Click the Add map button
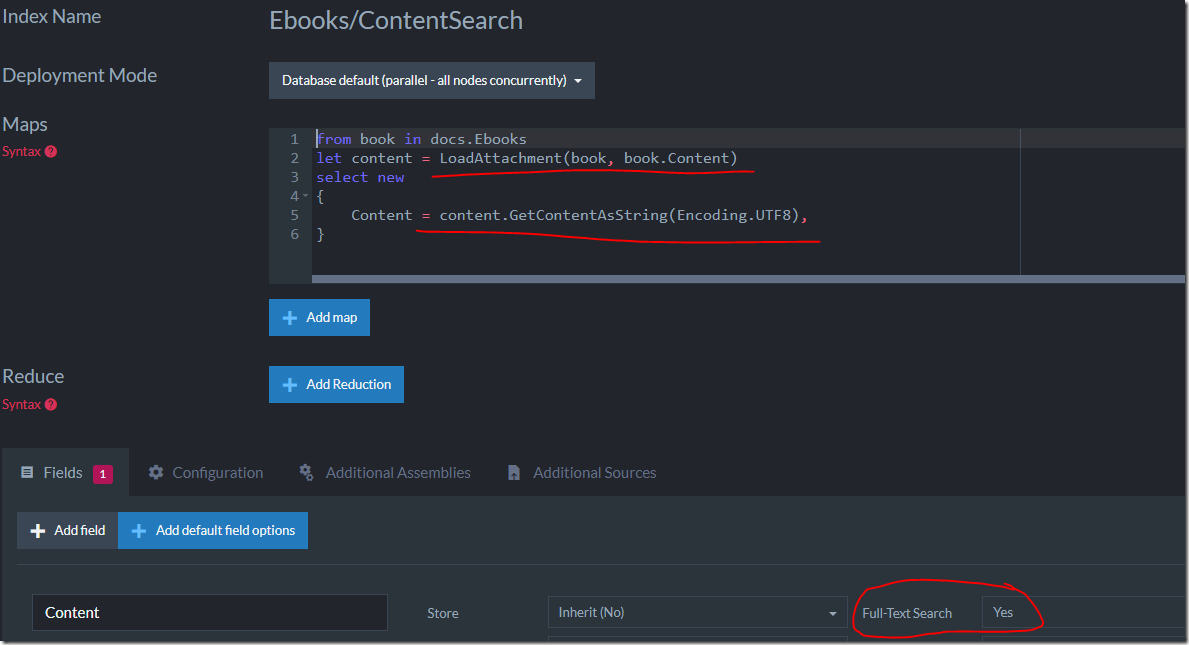 pyautogui.click(x=319, y=318)
